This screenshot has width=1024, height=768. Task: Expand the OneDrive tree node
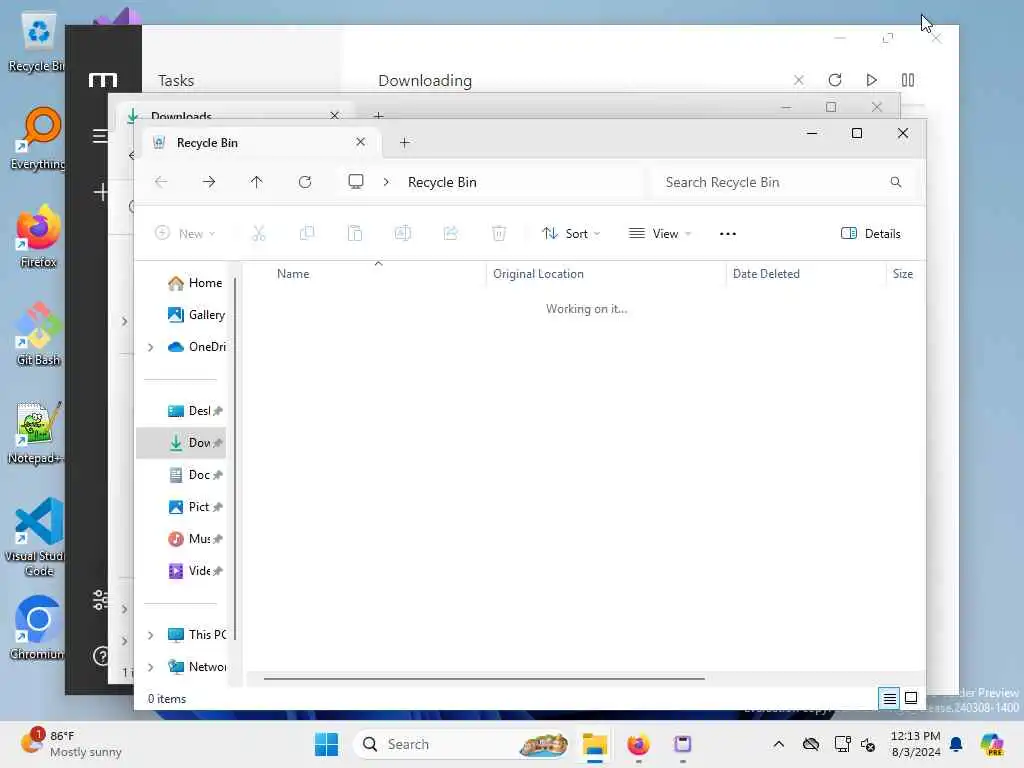pyautogui.click(x=151, y=347)
